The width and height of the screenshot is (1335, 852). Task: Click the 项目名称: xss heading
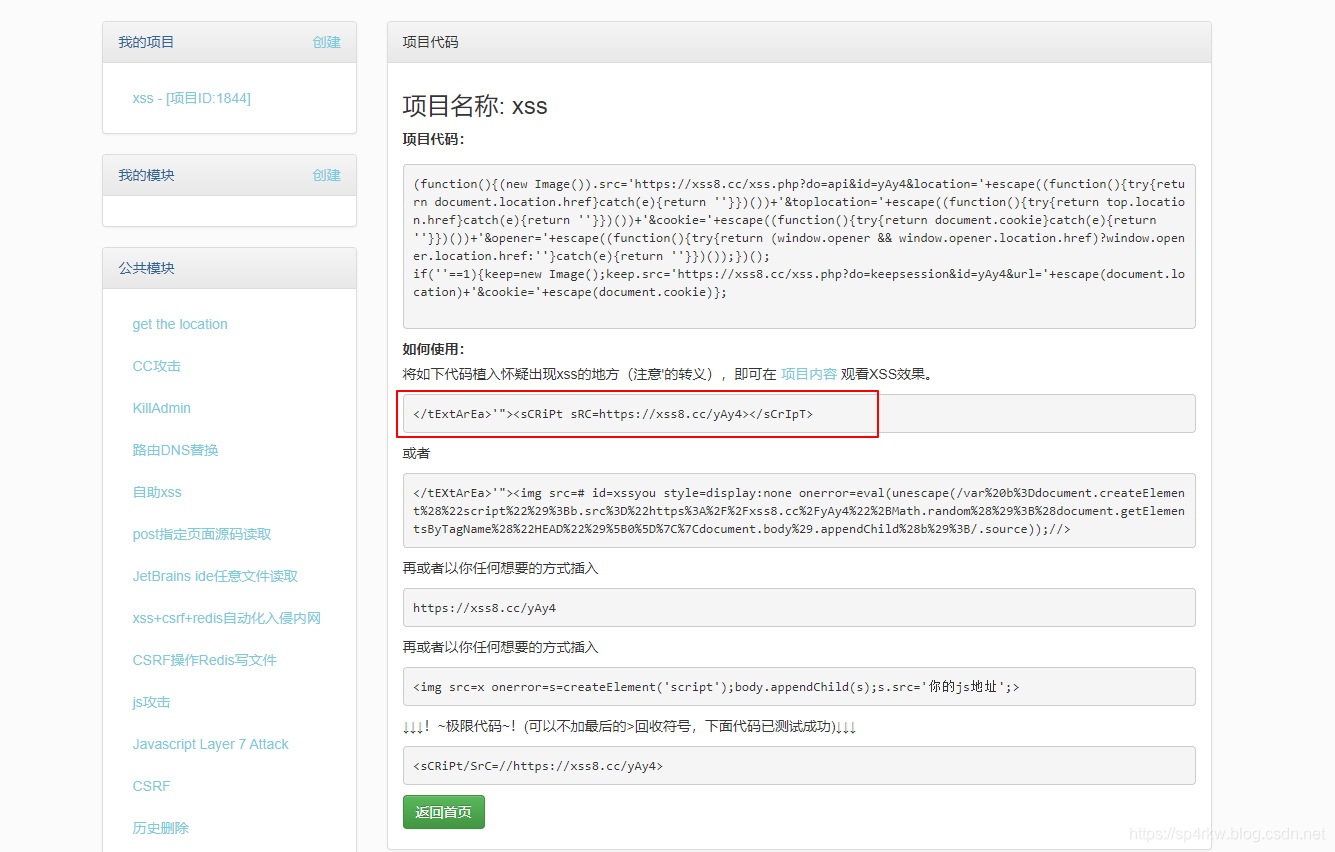(475, 106)
